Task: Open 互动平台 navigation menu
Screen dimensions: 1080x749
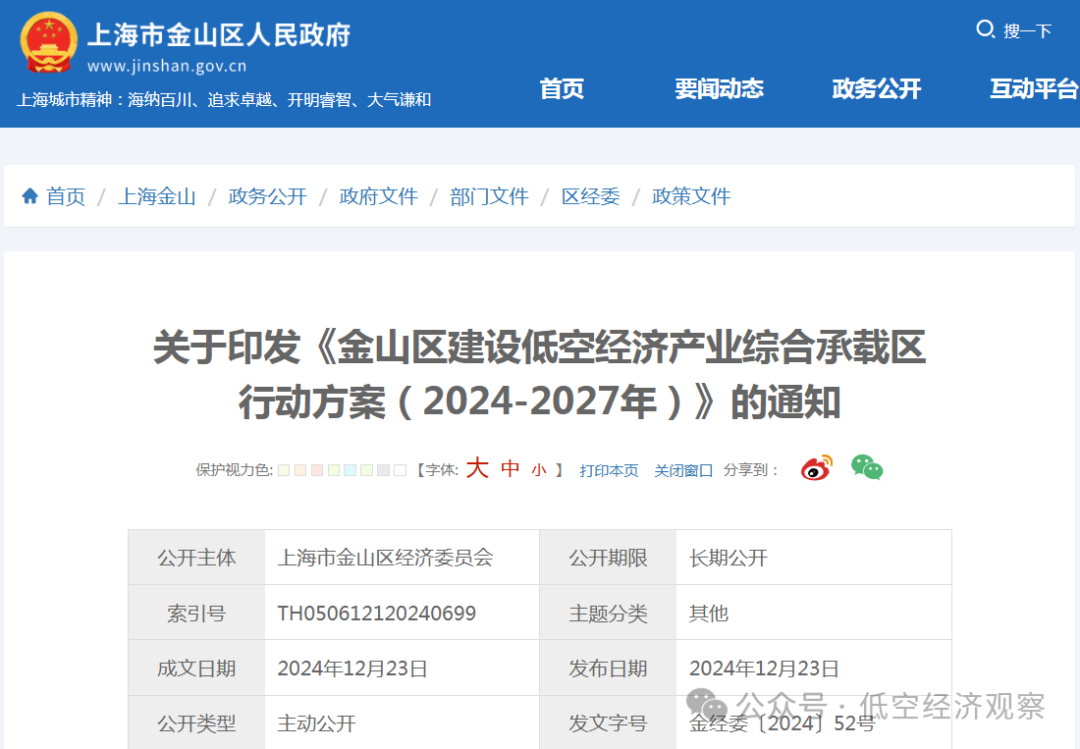Action: [1034, 88]
